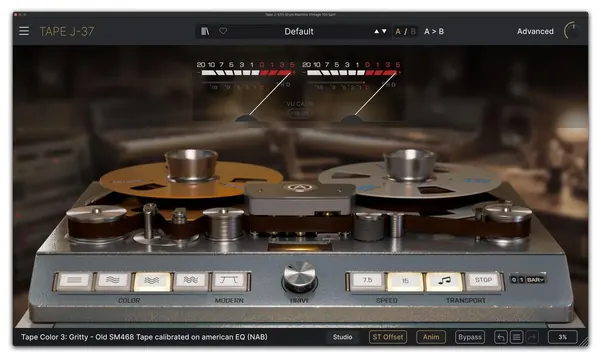Switch to the B settings slot
The height and width of the screenshot is (360, 601).
413,31
